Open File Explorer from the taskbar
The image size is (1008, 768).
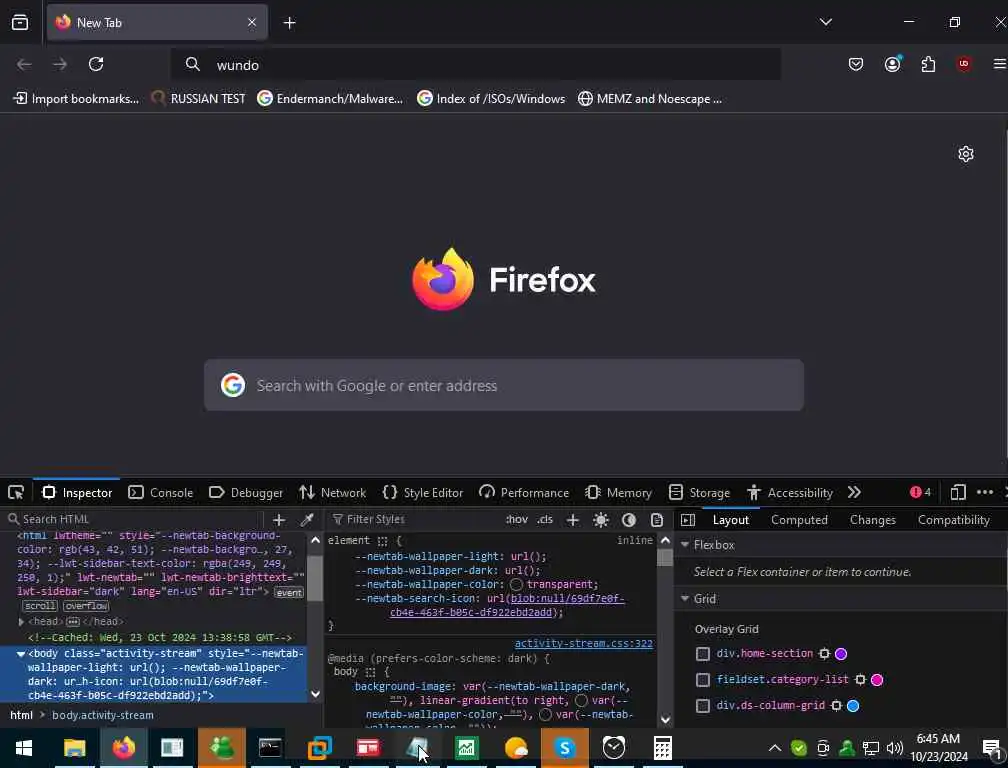(75, 748)
